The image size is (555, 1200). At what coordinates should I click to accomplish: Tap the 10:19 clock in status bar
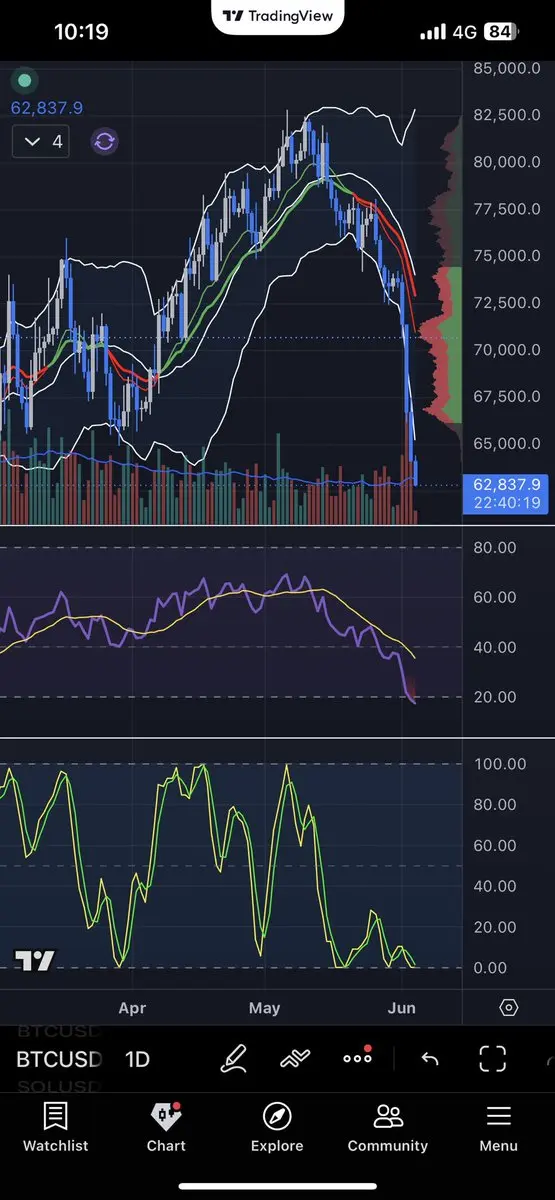click(81, 32)
